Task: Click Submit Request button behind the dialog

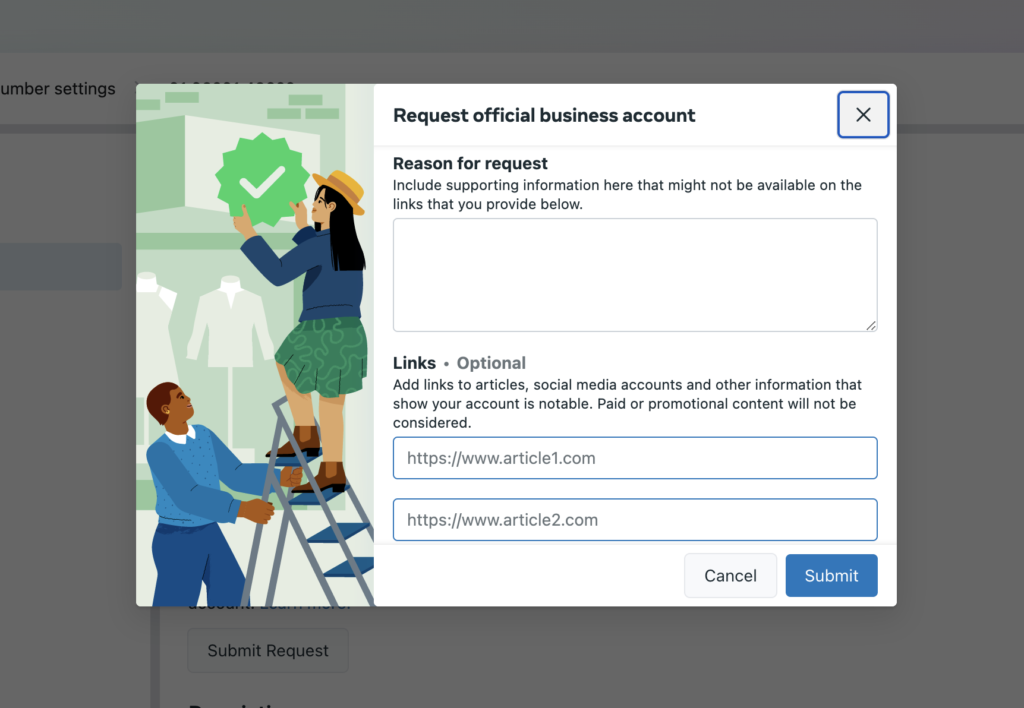Action: coord(268,651)
